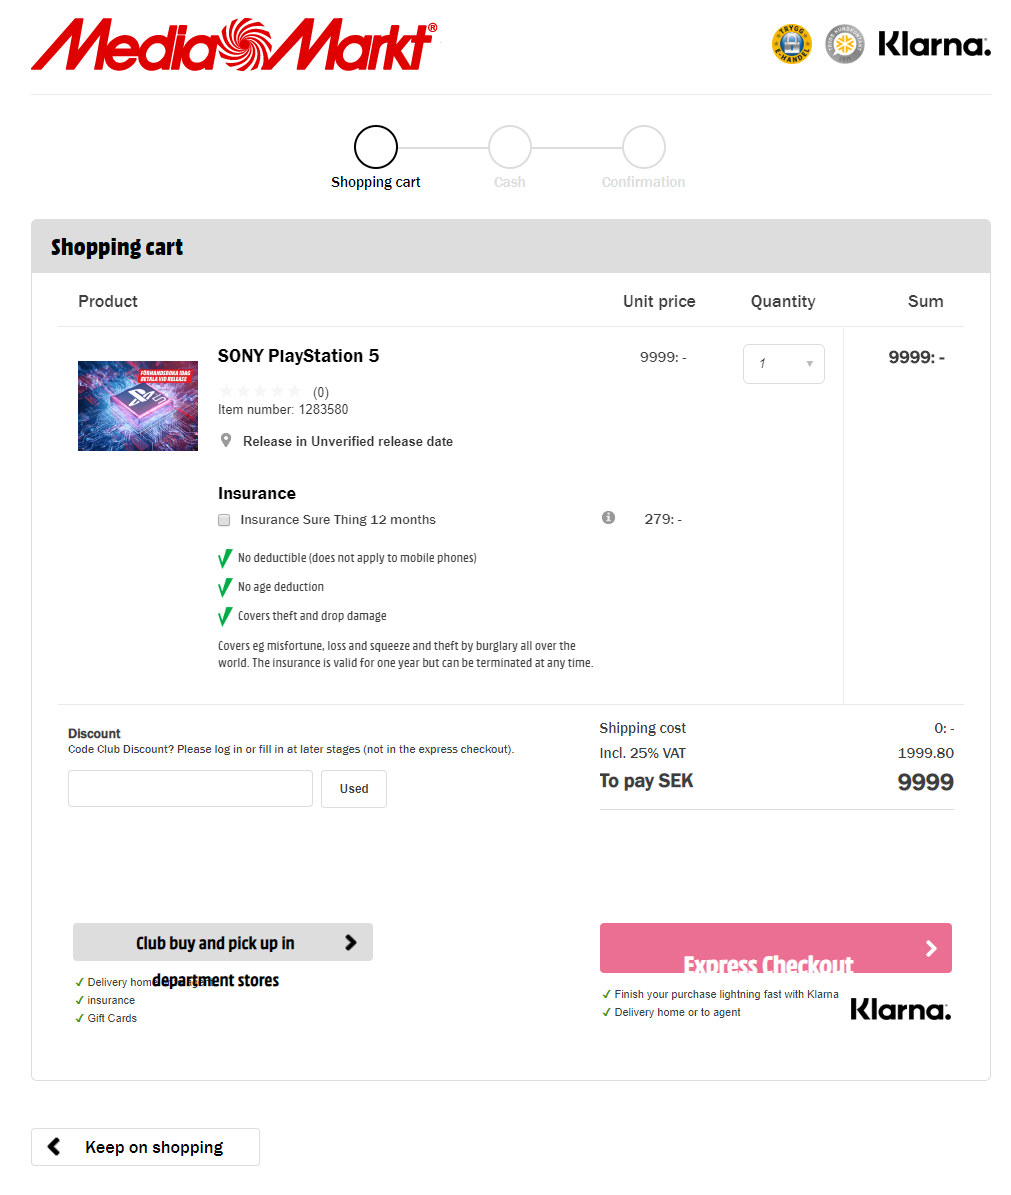This screenshot has width=1011, height=1195.
Task: Click the release location pin icon
Action: tap(226, 441)
